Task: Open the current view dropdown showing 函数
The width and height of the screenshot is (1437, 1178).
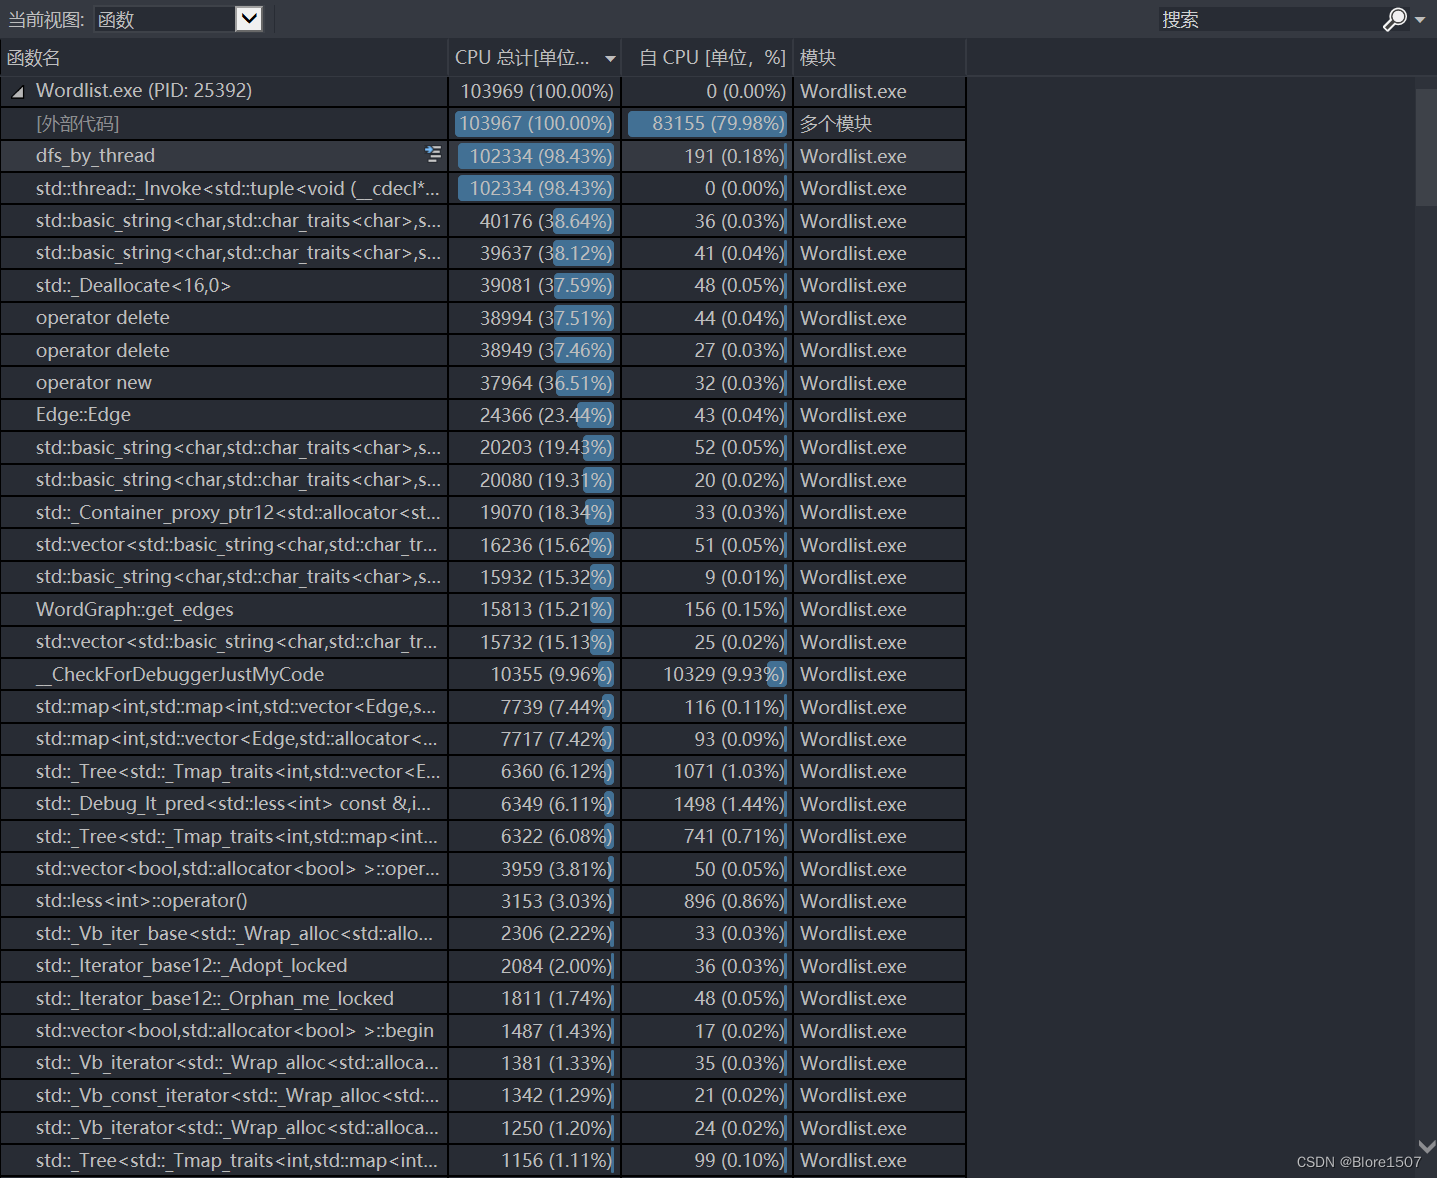Action: [179, 19]
